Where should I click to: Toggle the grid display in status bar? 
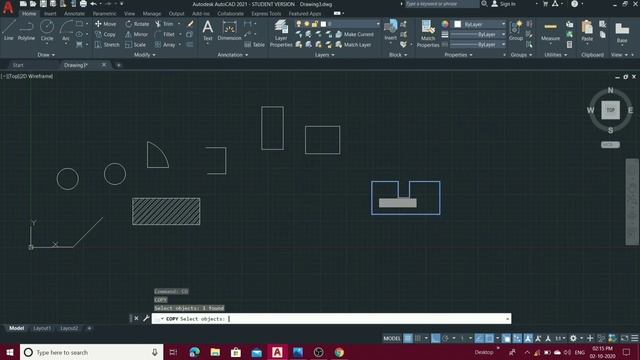(x=408, y=338)
